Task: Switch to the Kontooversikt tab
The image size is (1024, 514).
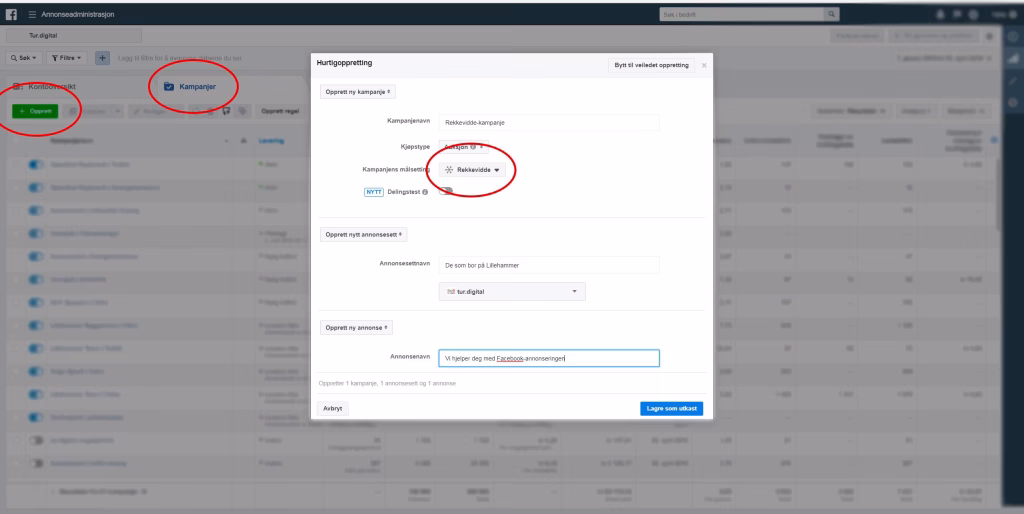Action: (45, 86)
